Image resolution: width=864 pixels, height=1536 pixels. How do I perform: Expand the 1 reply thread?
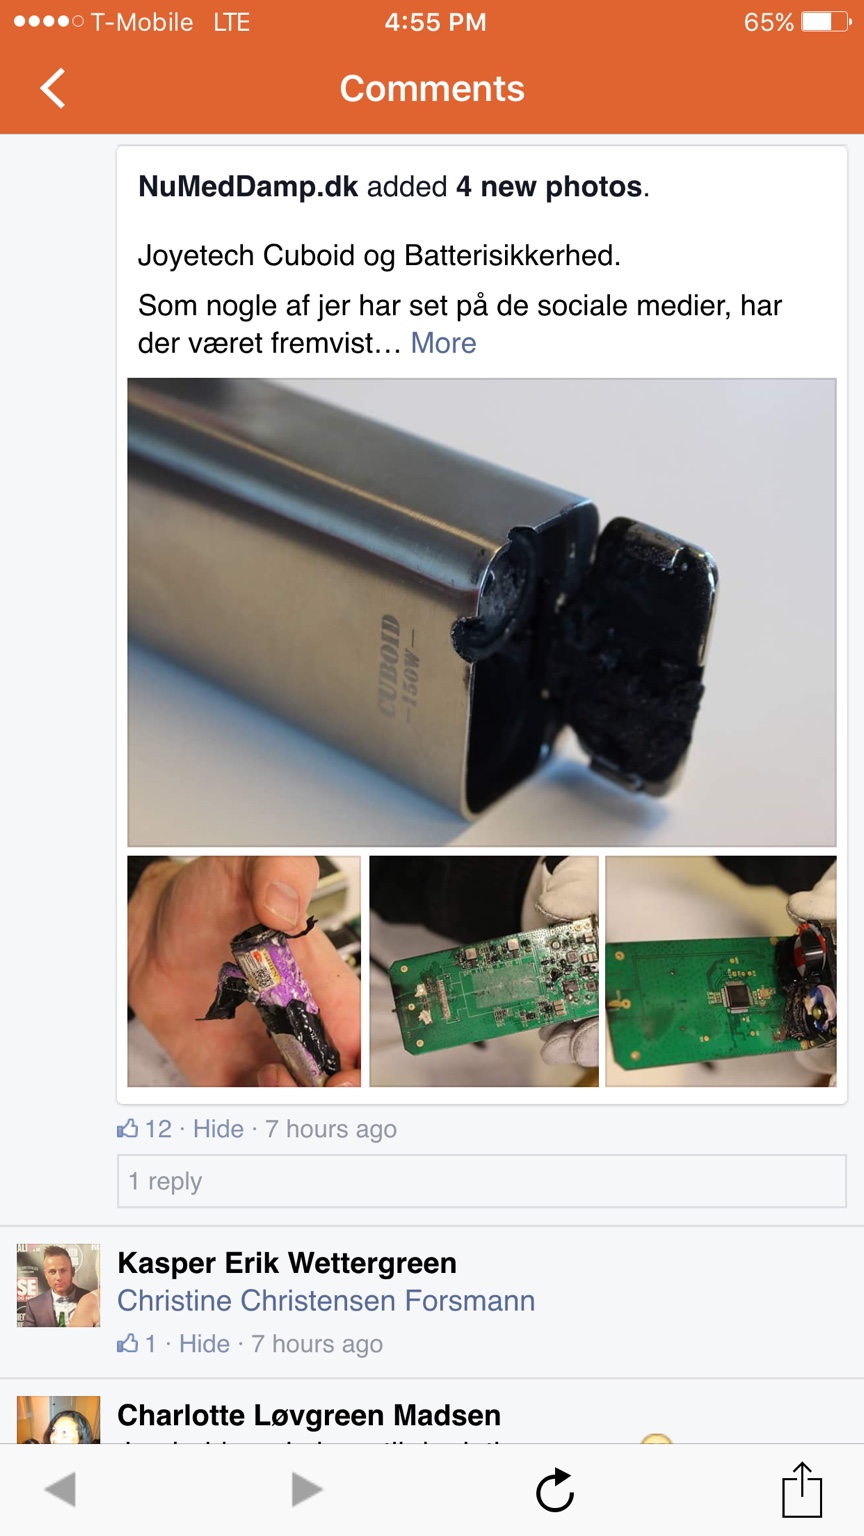[482, 1181]
